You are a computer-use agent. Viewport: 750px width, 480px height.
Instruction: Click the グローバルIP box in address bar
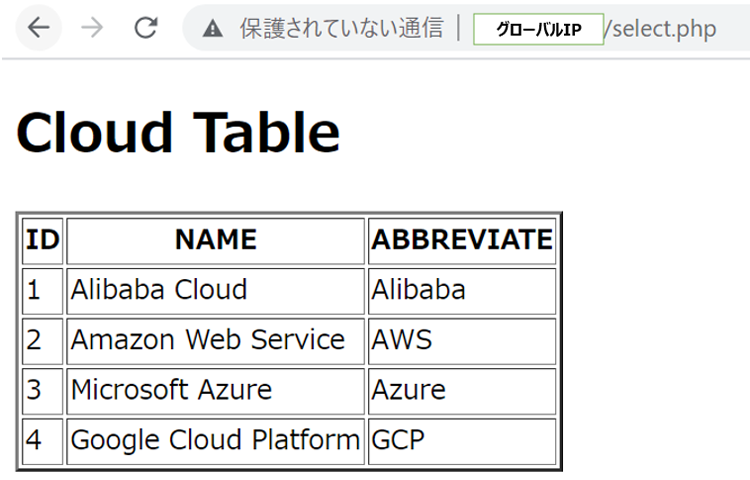[538, 29]
